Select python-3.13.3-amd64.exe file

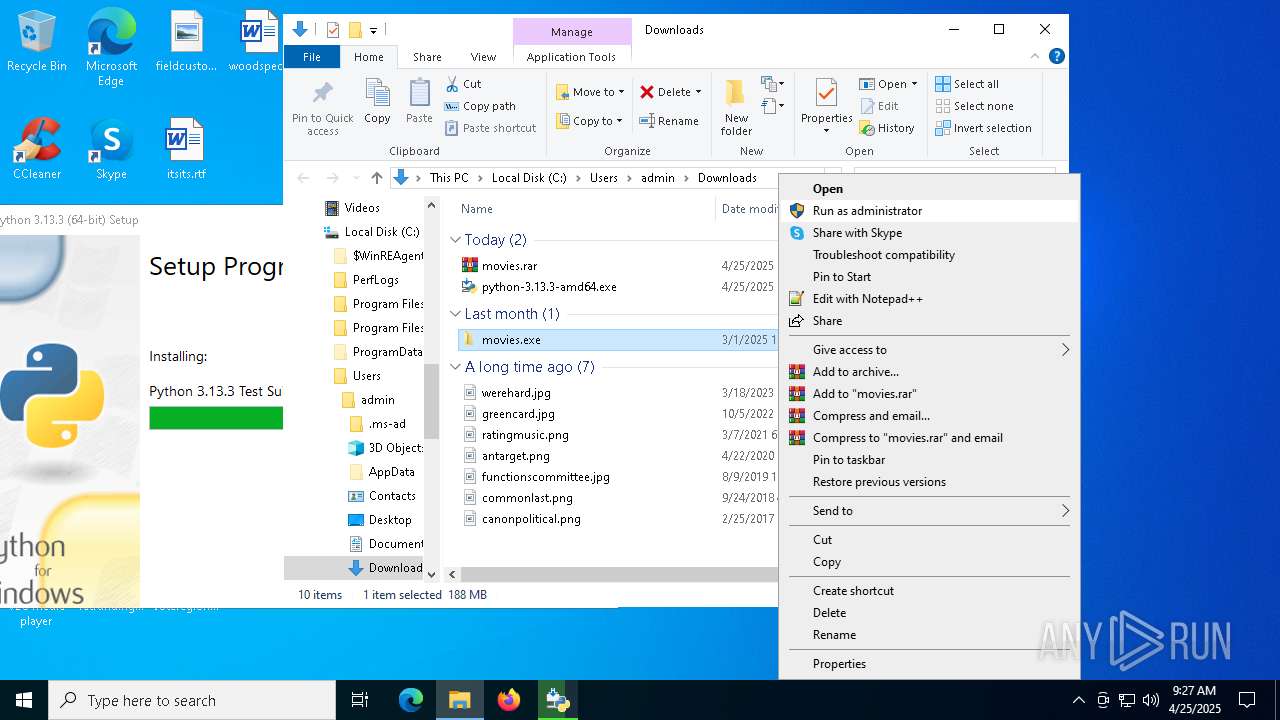pyautogui.click(x=549, y=287)
